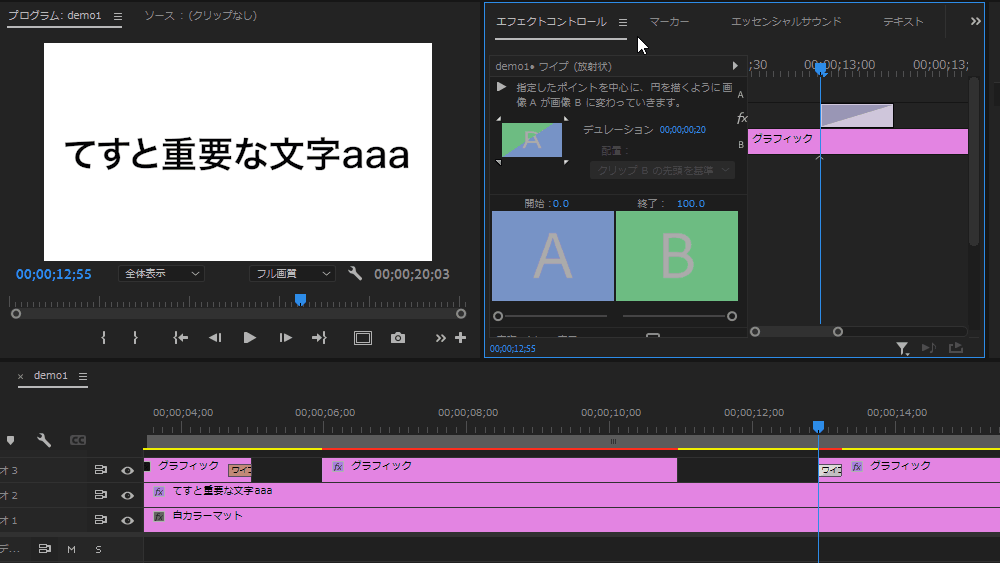Screen dimensions: 1000x563
Task: Toggle the add marker icon in timeline
Action: 10,441
